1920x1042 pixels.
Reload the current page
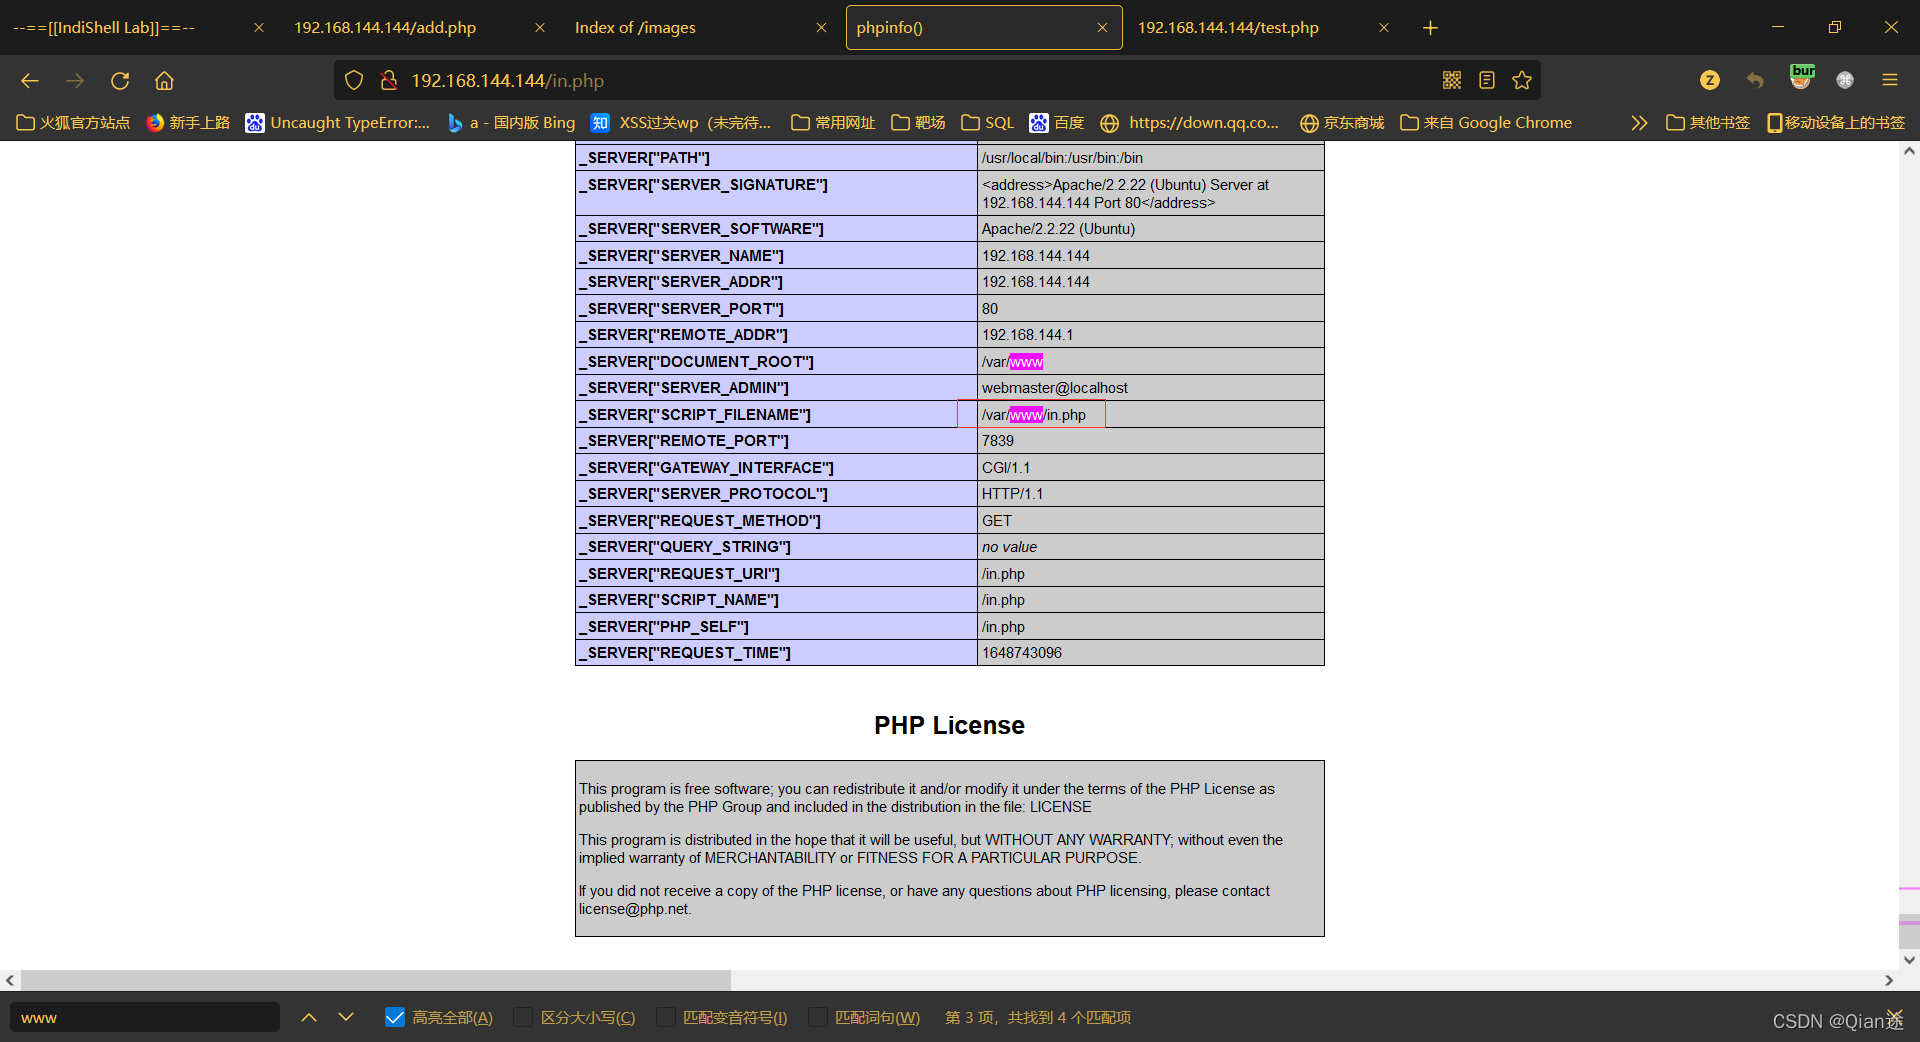tap(120, 81)
